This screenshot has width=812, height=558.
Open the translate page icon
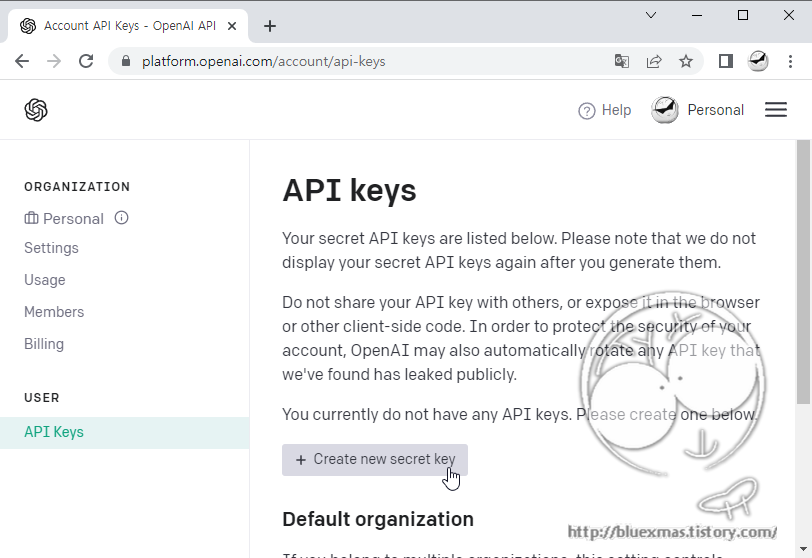click(621, 62)
